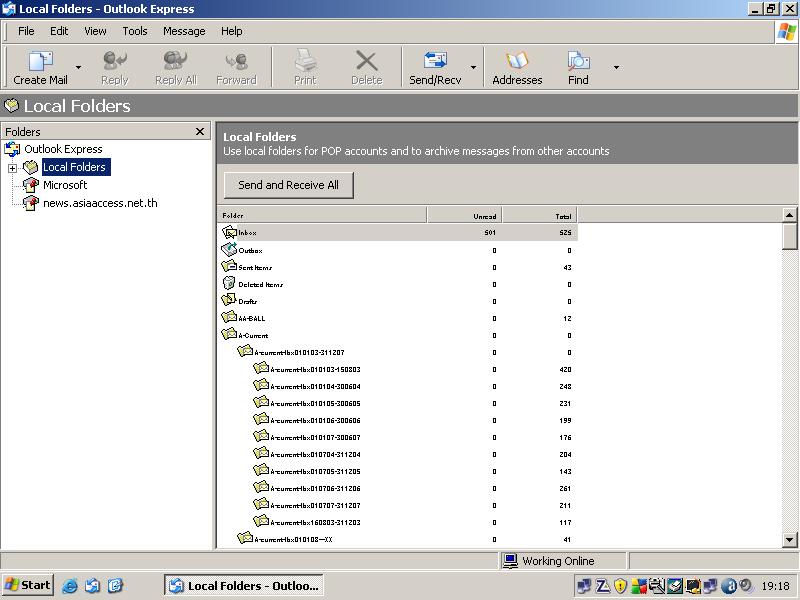Click the ZoneAlarm tray icon
The width and height of the screenshot is (800, 600).
603,586
